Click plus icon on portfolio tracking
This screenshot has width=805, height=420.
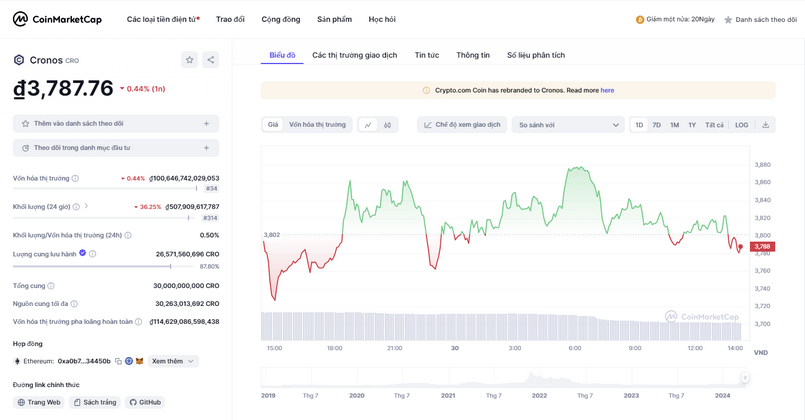[206, 148]
